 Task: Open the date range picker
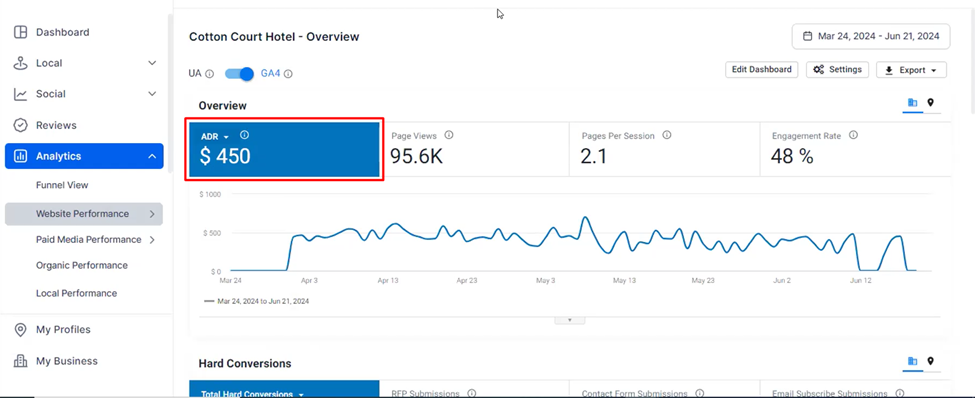point(871,36)
